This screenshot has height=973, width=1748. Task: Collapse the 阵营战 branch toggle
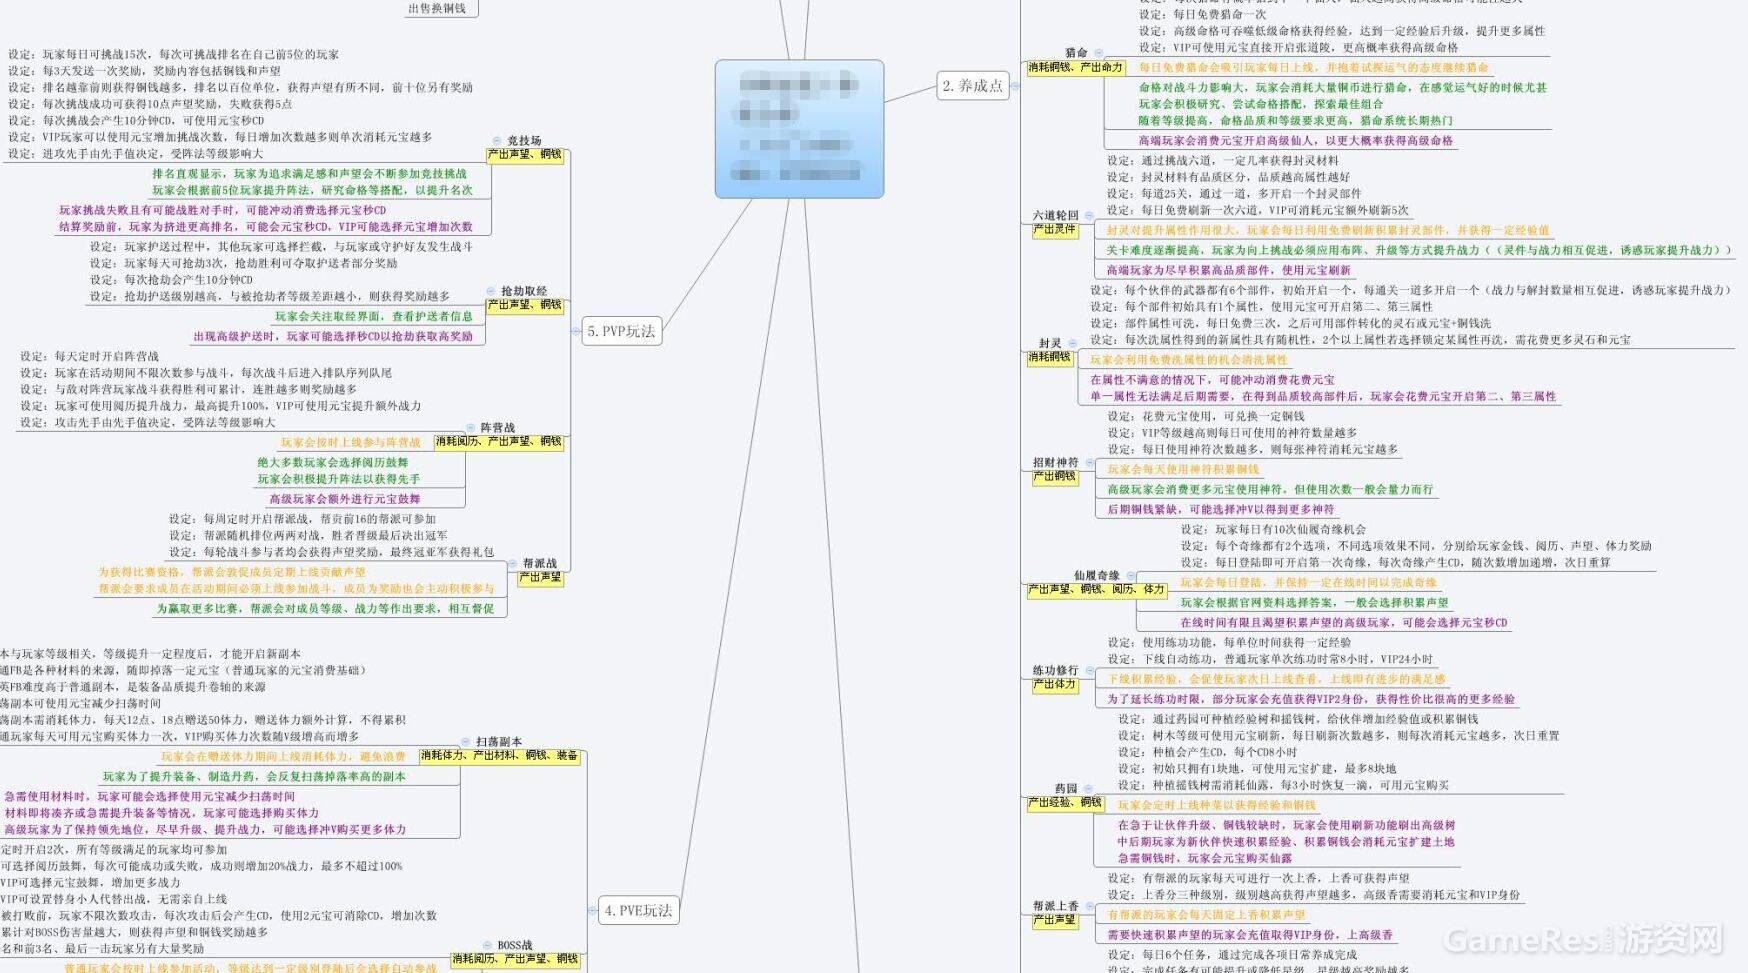tap(471, 427)
